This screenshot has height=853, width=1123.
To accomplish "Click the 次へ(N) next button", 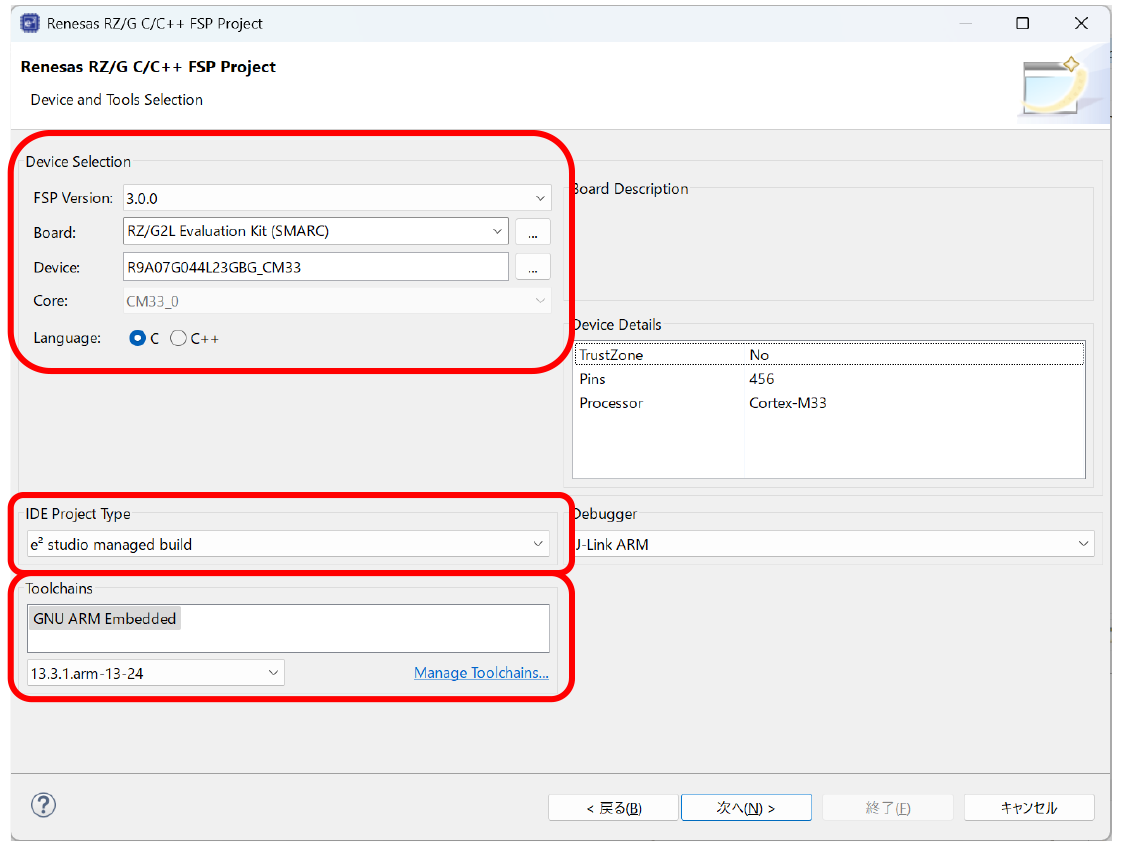I will coord(746,808).
